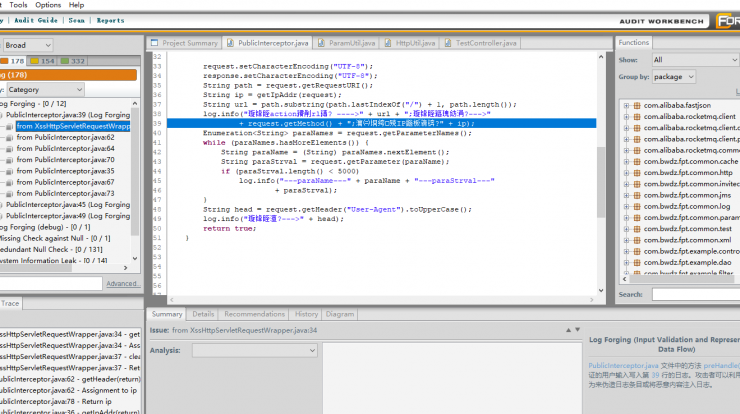
Task: Click the Scan toolbar link
Action: tap(76, 20)
